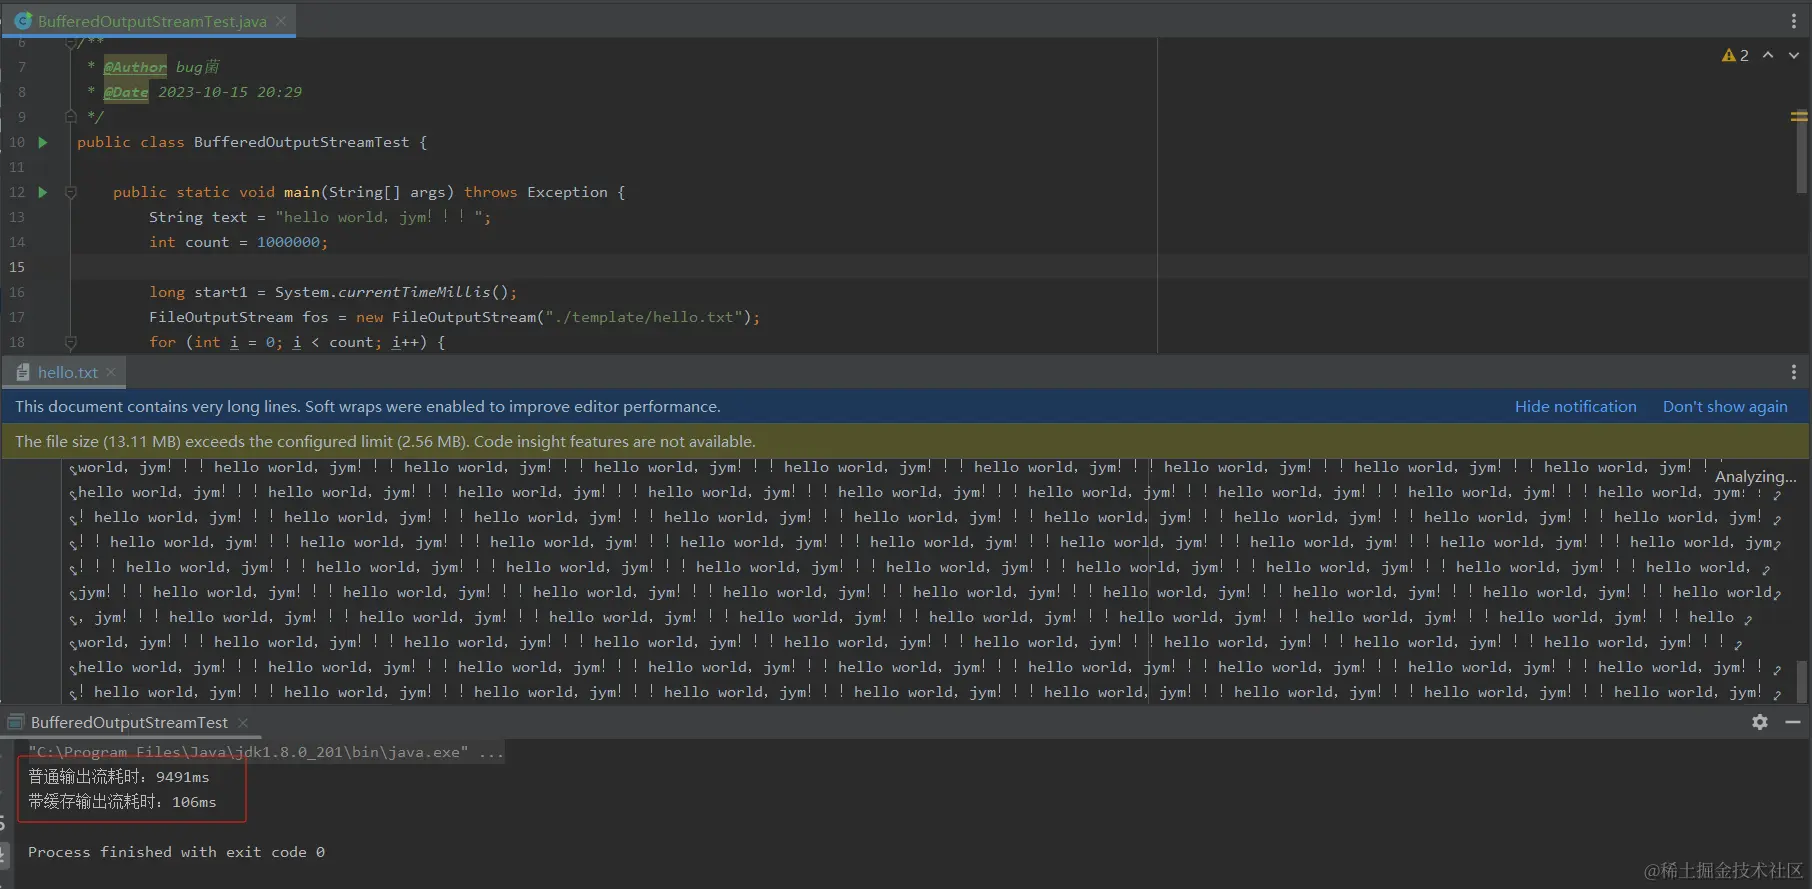Close the BufferedOutputStreamTest run tab
Image resolution: width=1812 pixels, height=889 pixels.
click(x=243, y=722)
